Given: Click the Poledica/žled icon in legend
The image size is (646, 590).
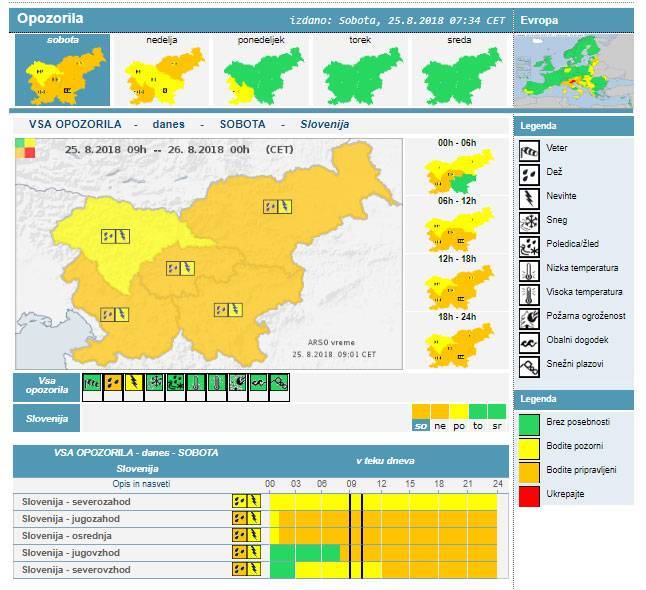Looking at the screenshot, I should (529, 244).
